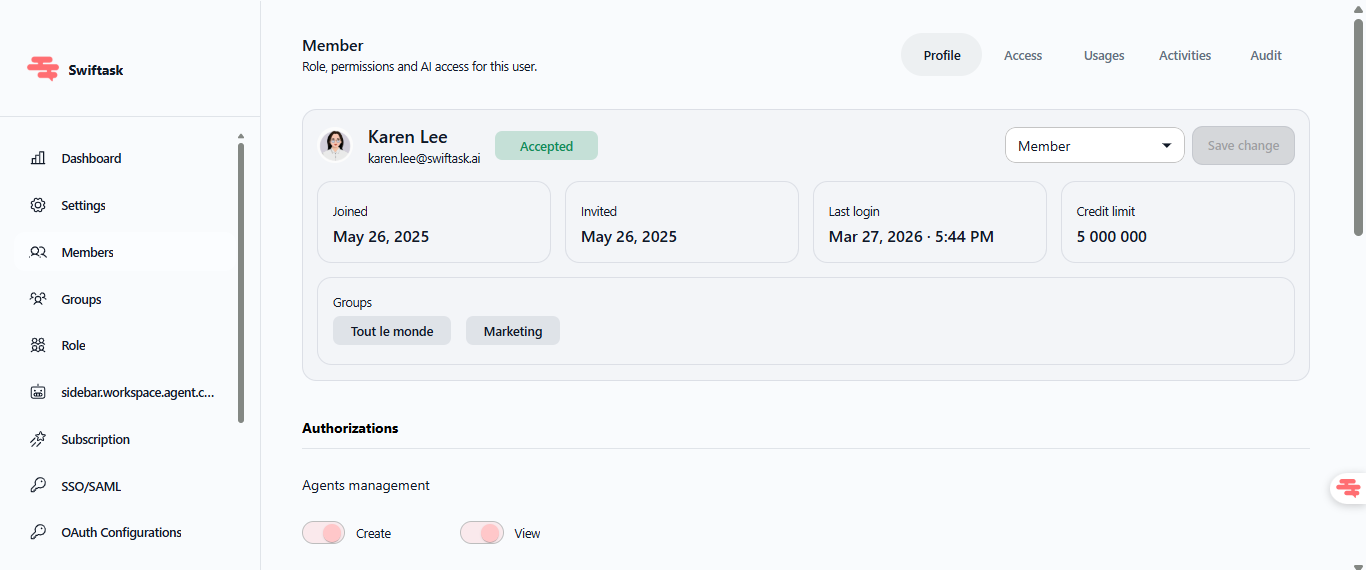Click the Save change button

click(x=1243, y=146)
